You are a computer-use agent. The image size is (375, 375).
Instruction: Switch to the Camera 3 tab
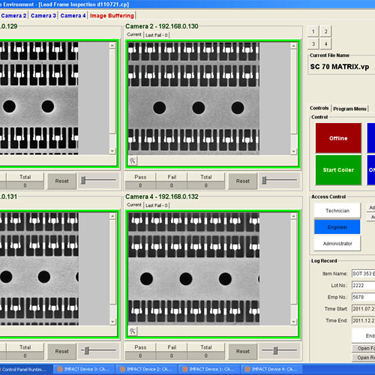pos(43,16)
